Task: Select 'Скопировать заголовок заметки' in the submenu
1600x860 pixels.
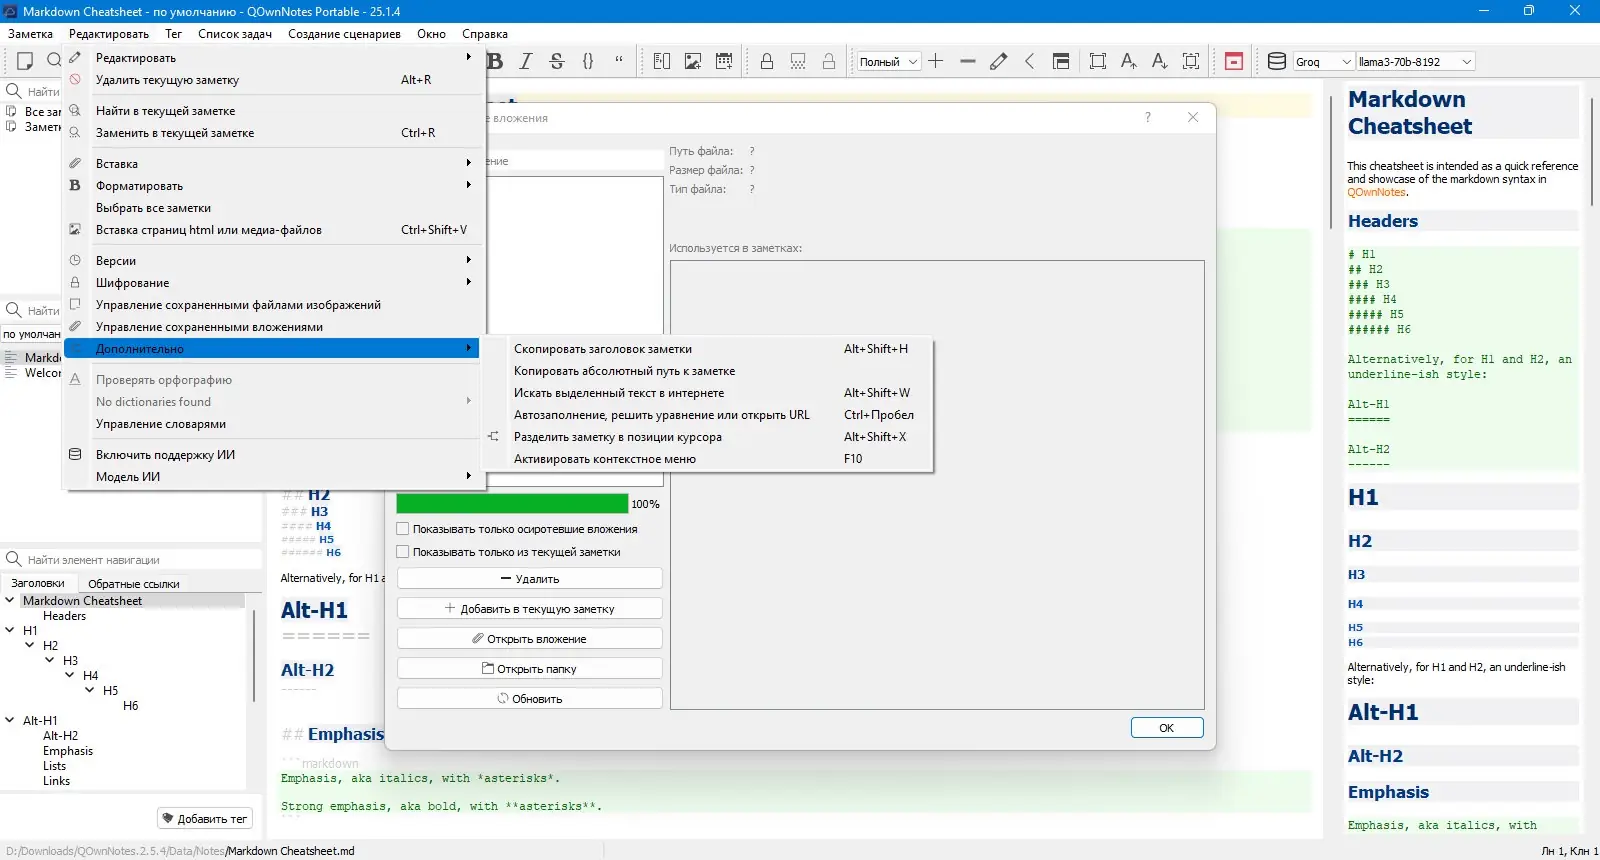Action: click(x=603, y=349)
